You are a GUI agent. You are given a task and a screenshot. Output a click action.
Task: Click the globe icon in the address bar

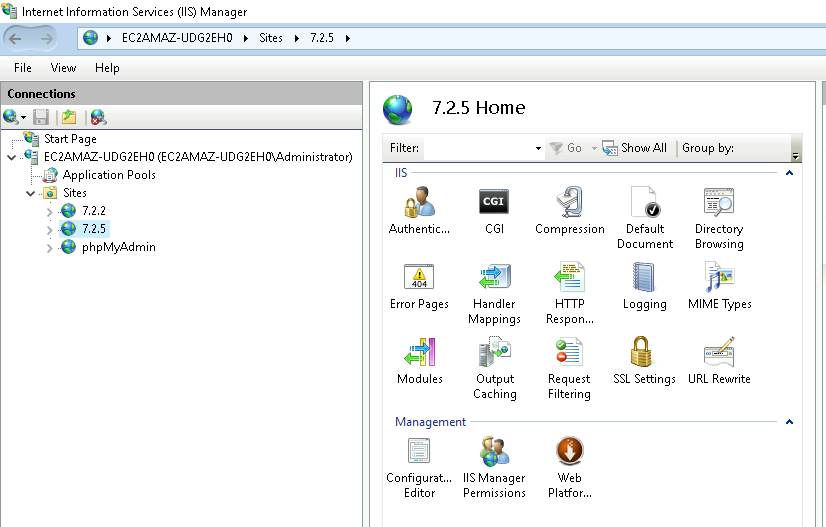coord(91,37)
